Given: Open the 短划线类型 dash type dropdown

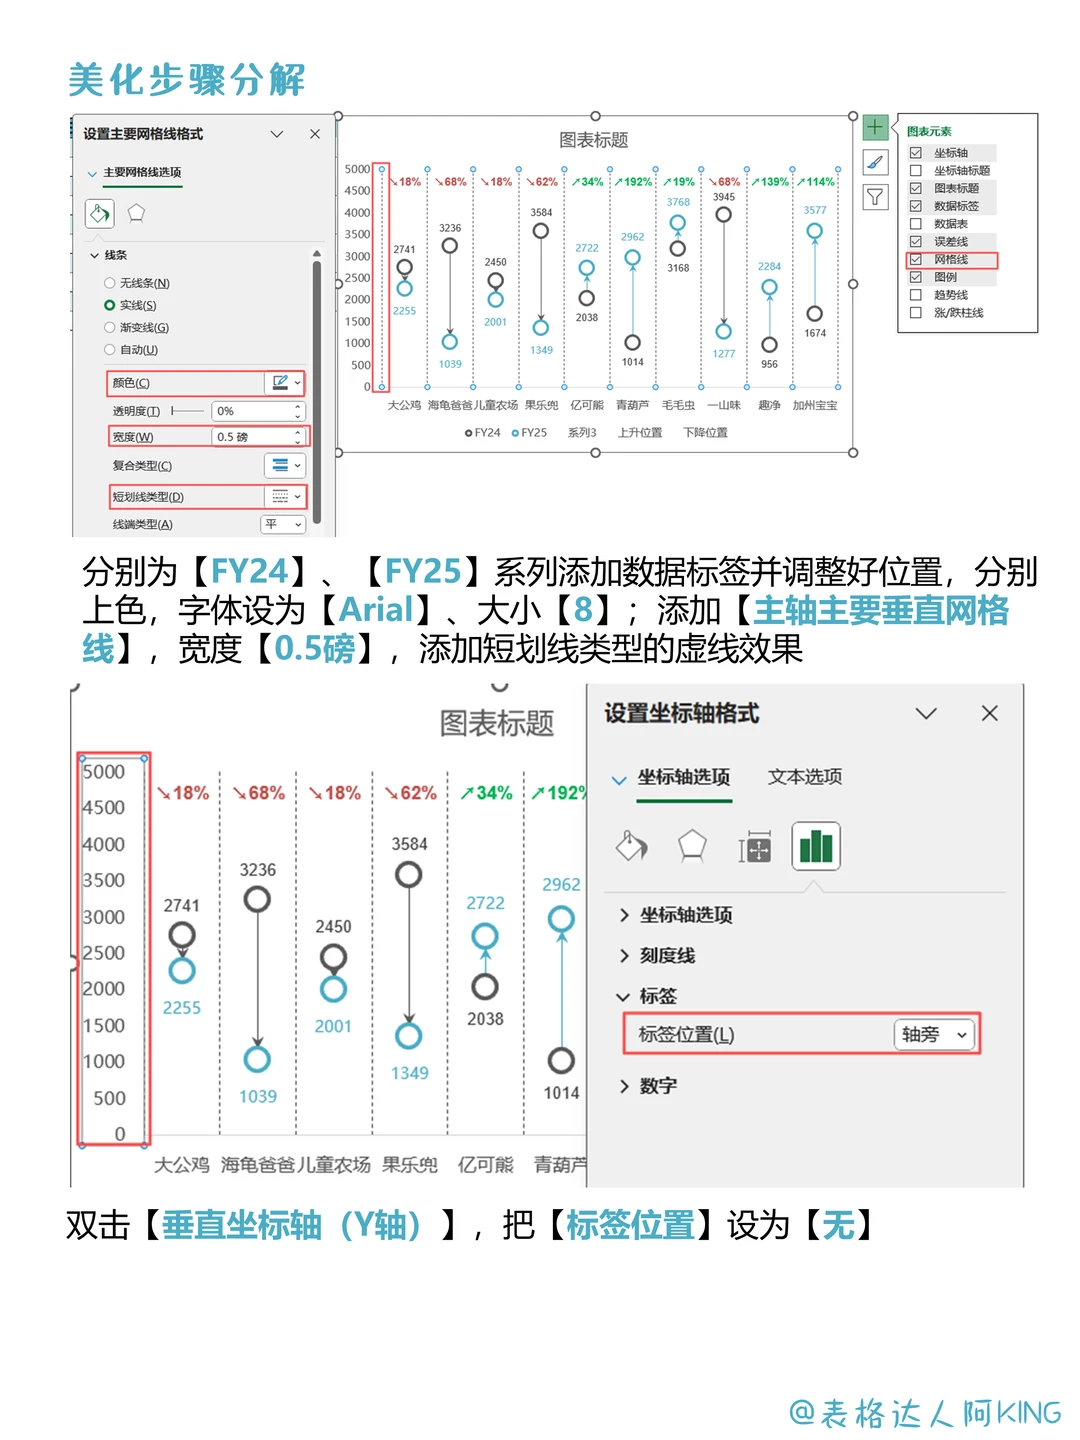Looking at the screenshot, I should click(x=283, y=497).
